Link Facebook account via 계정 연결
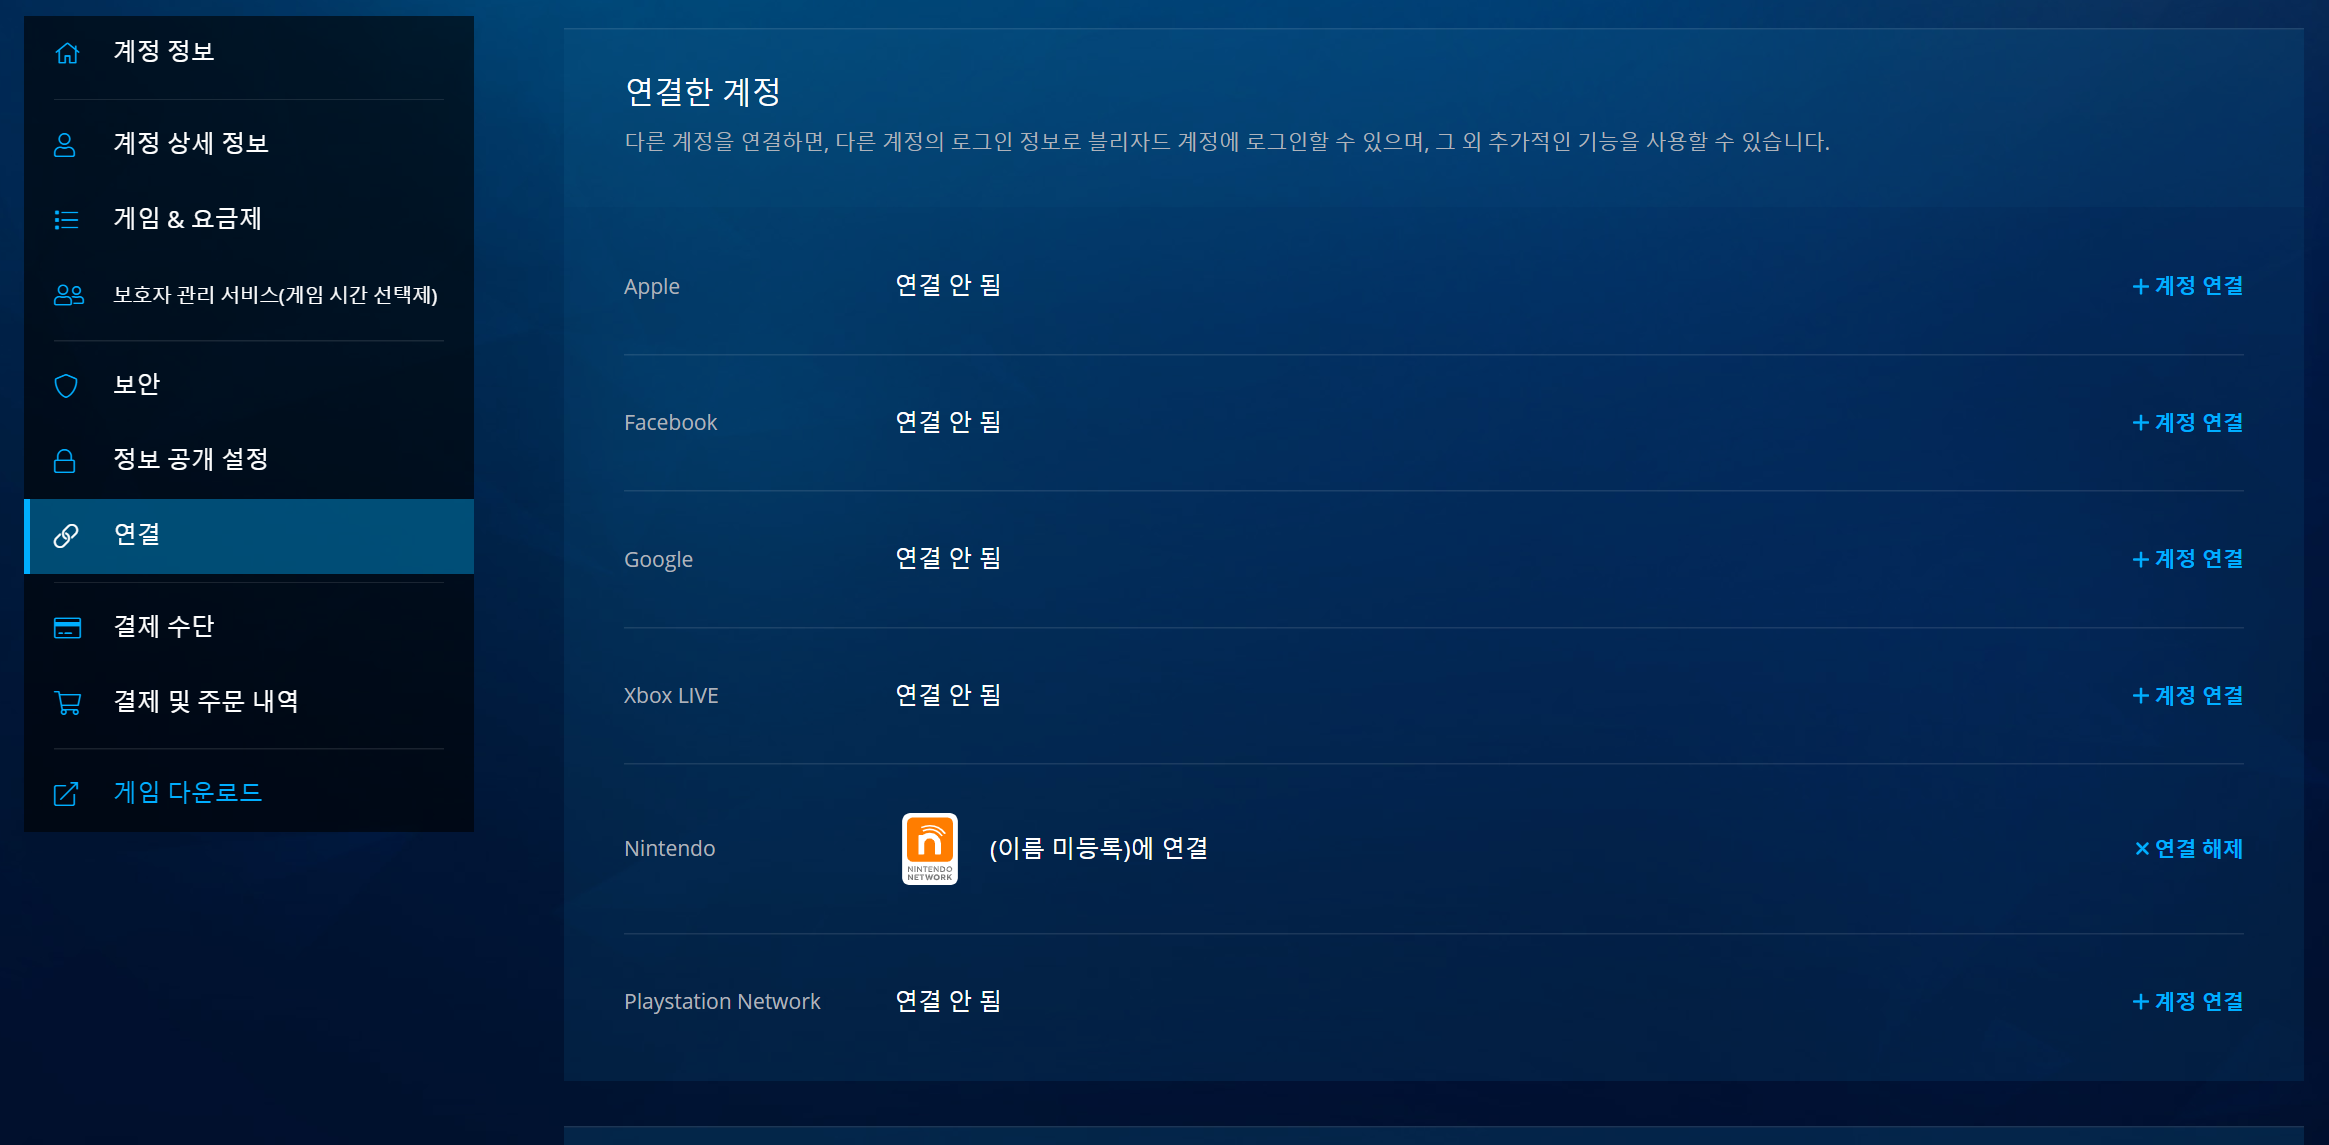The height and width of the screenshot is (1145, 2329). click(2187, 423)
